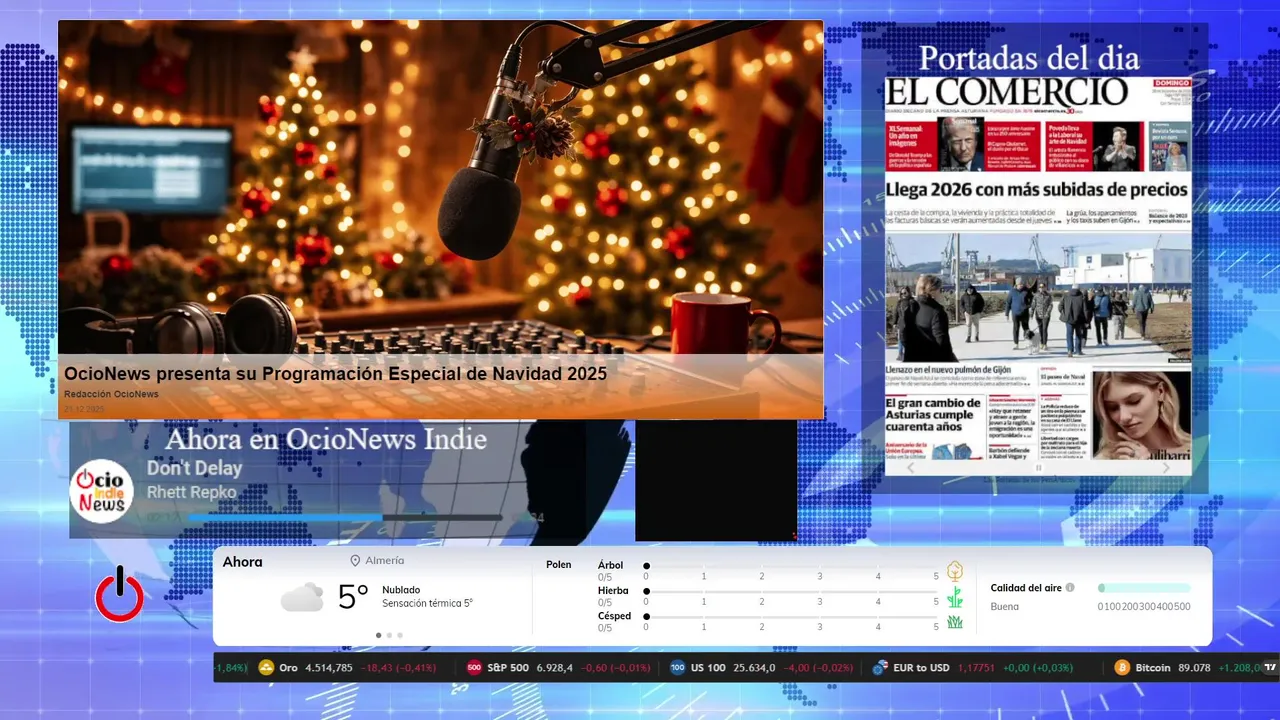Click the EUR to USD flag icon

tap(880, 668)
